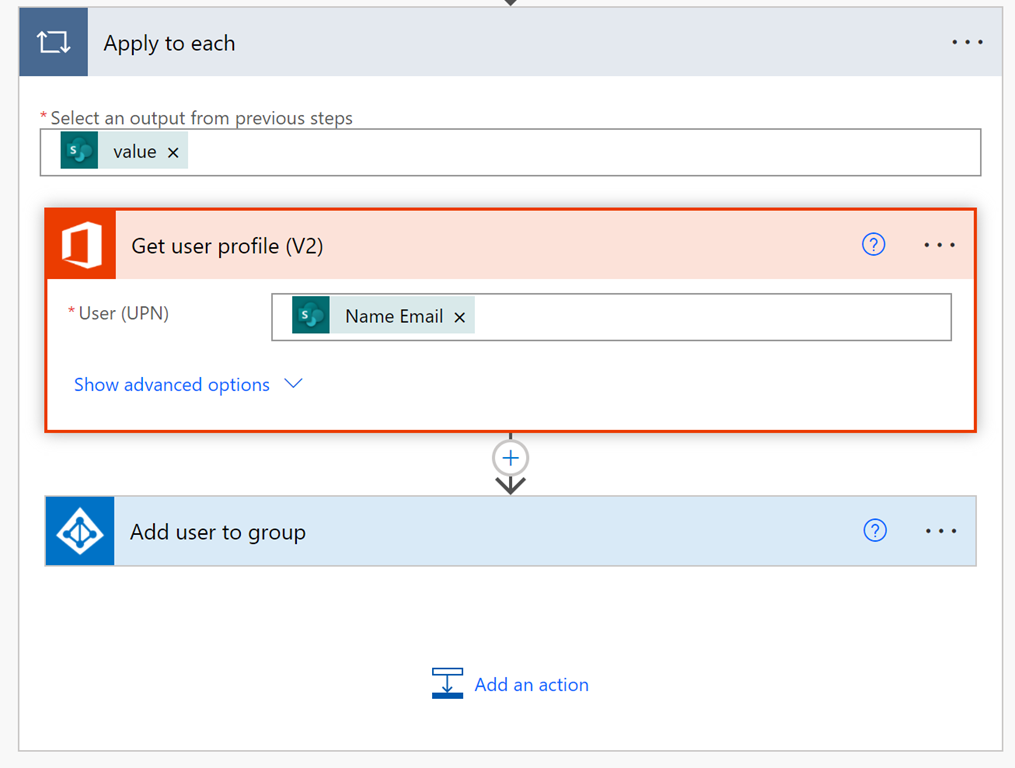Insert a new step with the plus button
The image size is (1015, 768).
click(510, 458)
